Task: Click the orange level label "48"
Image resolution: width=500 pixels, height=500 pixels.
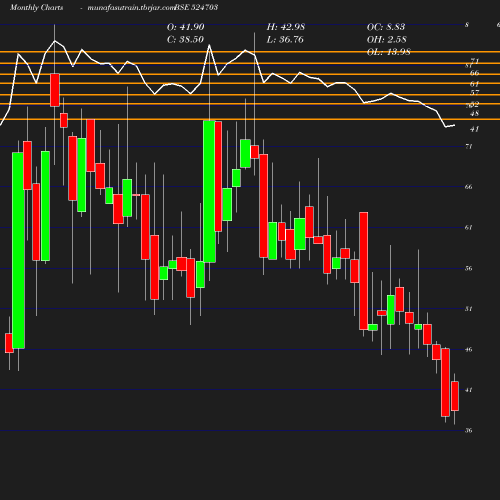Action: (x=475, y=114)
